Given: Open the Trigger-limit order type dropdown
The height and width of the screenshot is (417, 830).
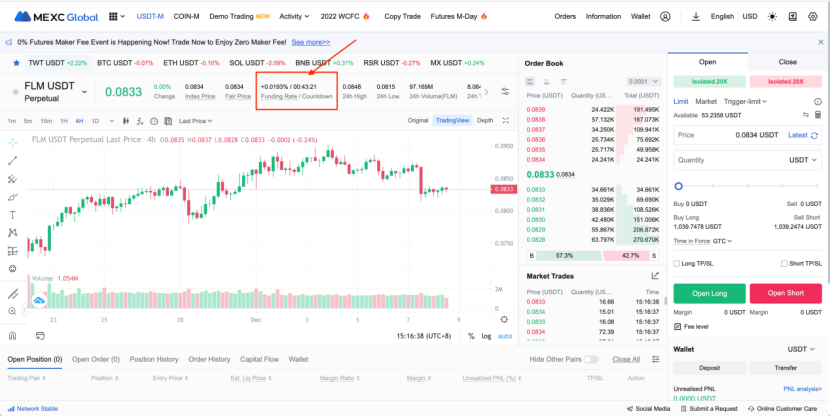Looking at the screenshot, I should coord(744,101).
